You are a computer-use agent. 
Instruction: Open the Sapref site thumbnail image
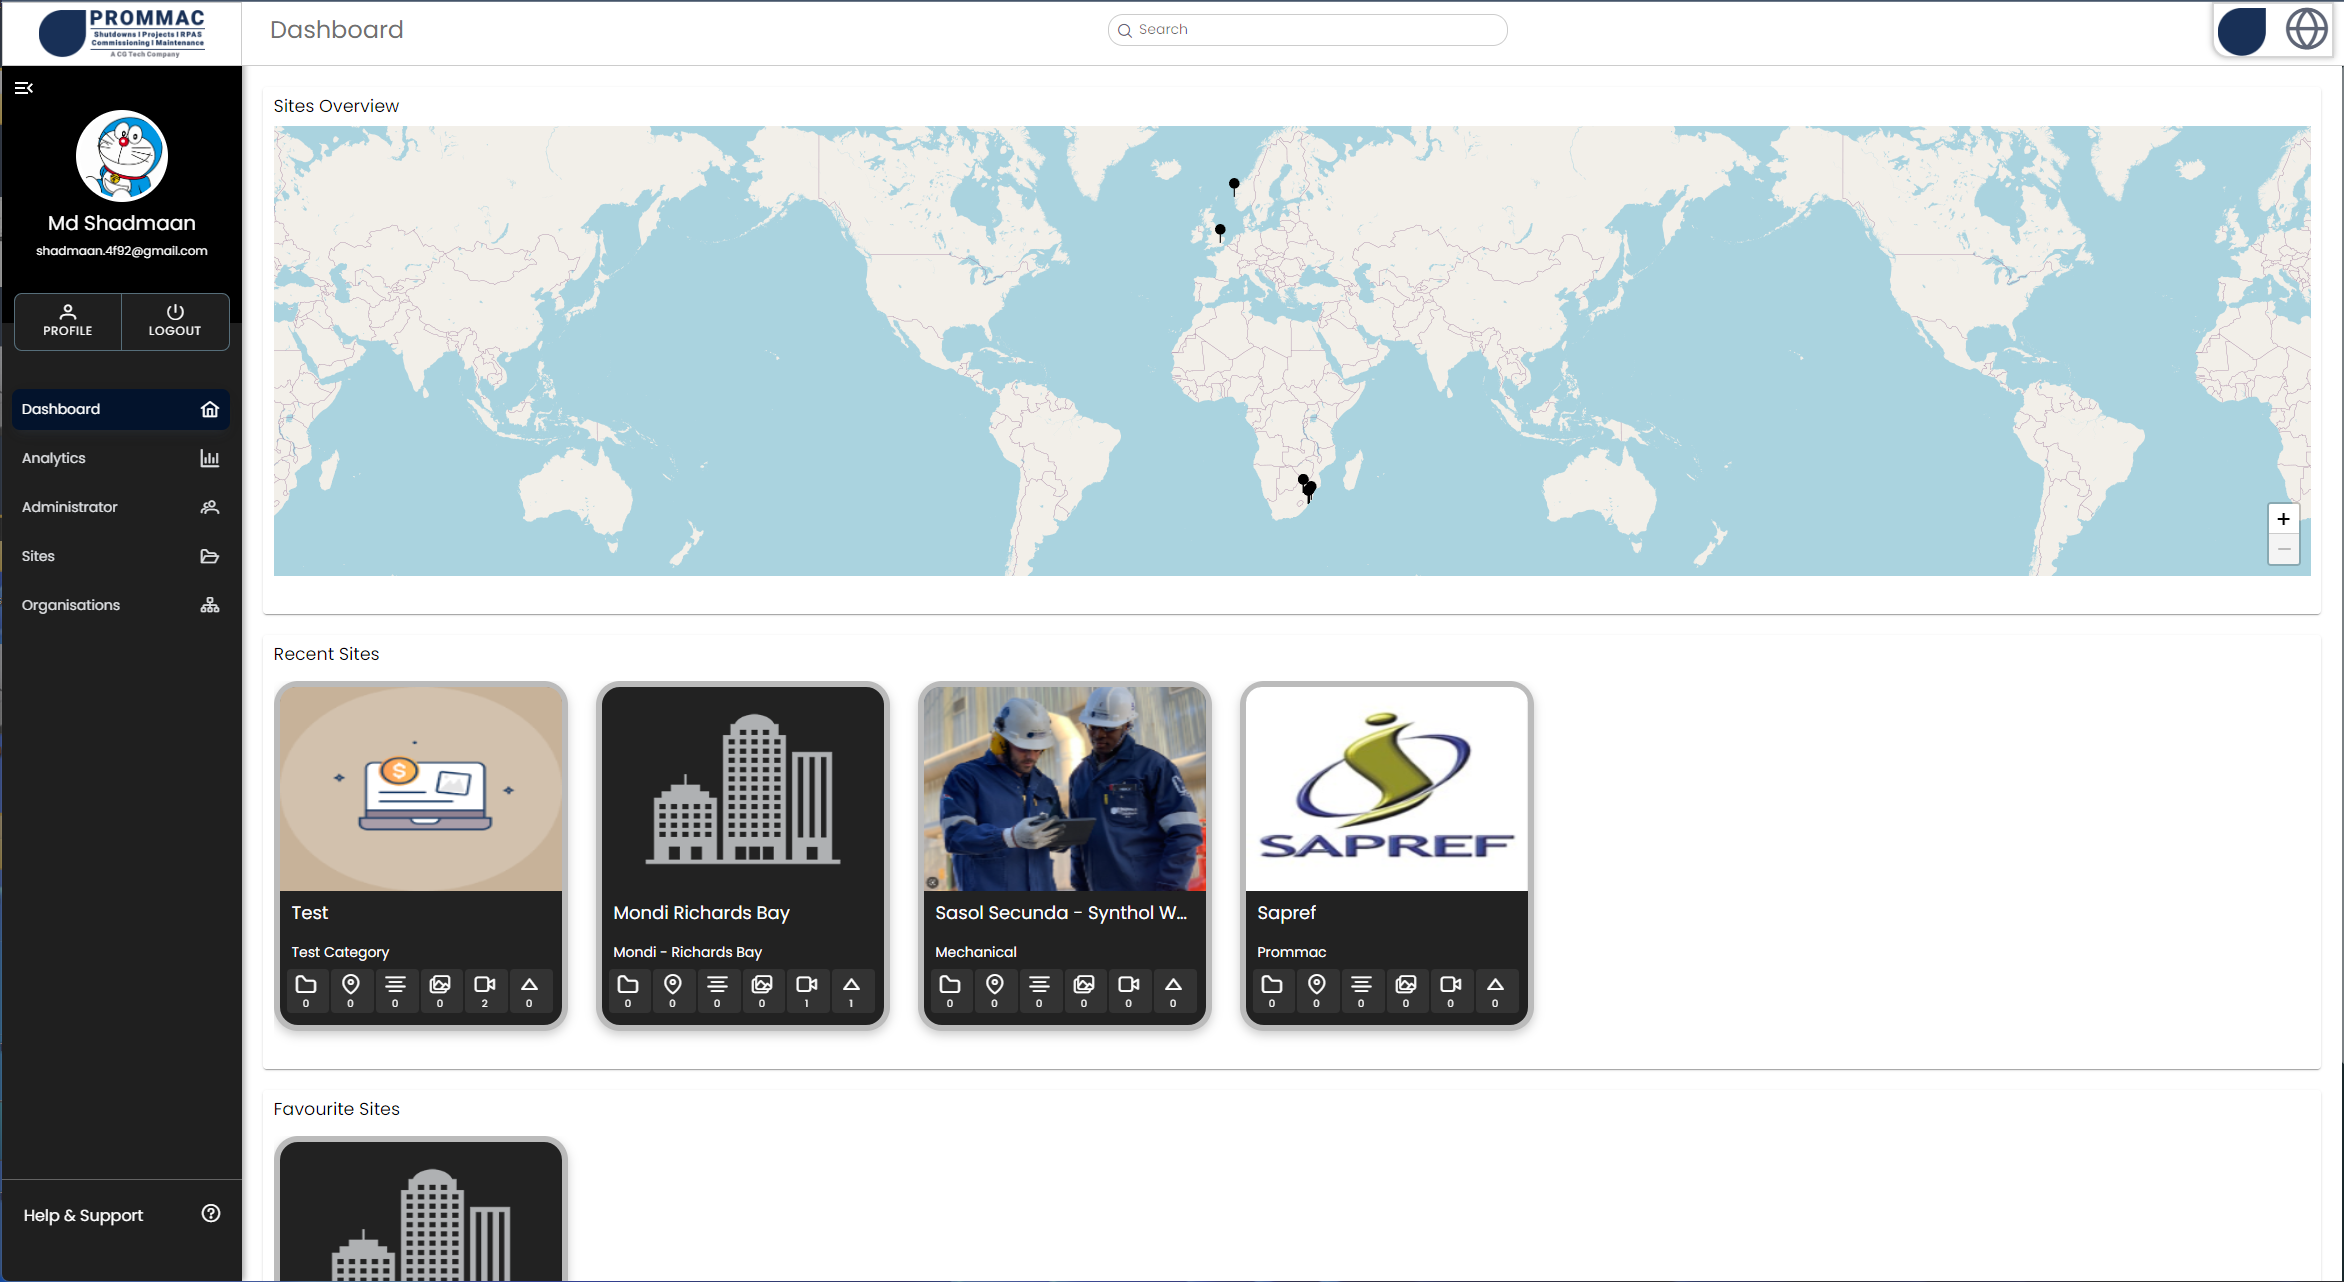[x=1386, y=788]
